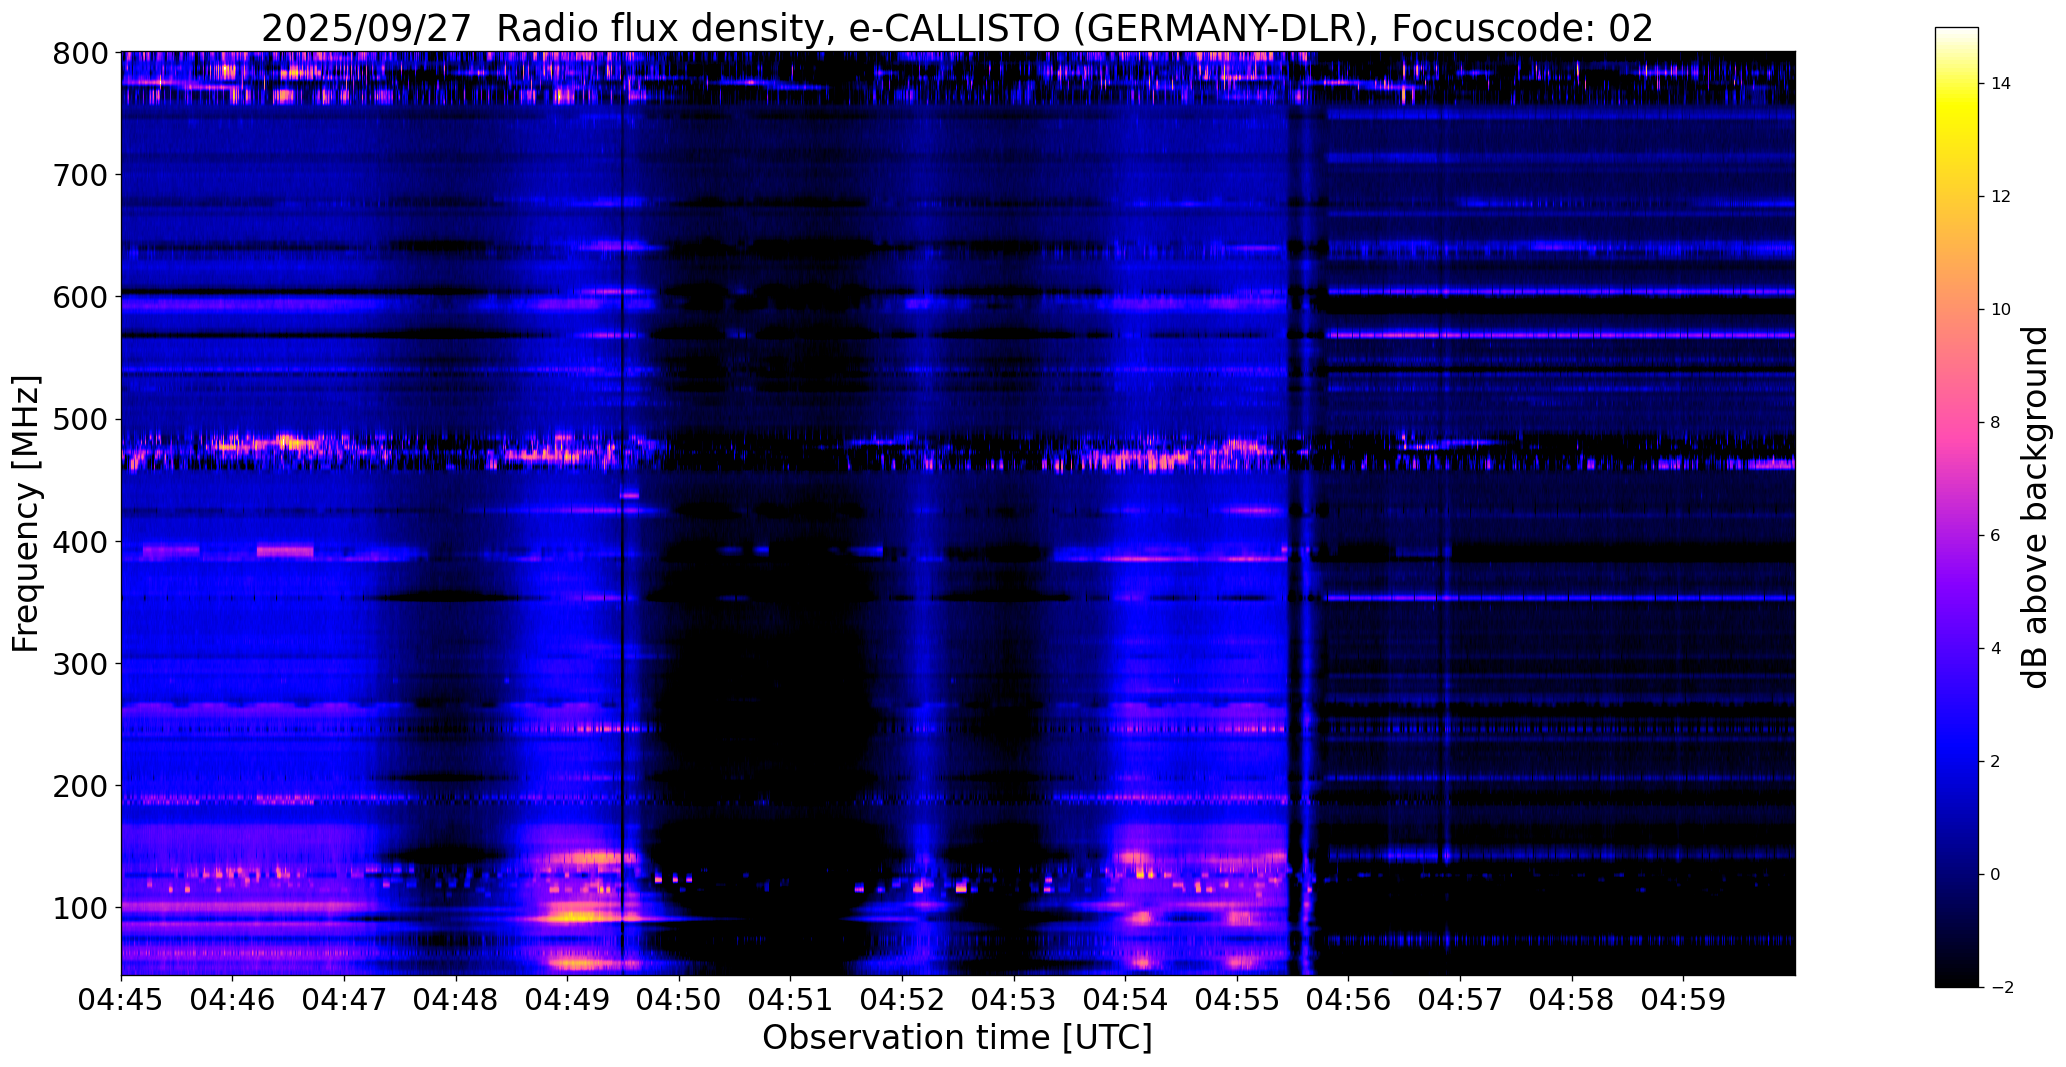Click the 200 frequency tick label

pyautogui.click(x=79, y=786)
